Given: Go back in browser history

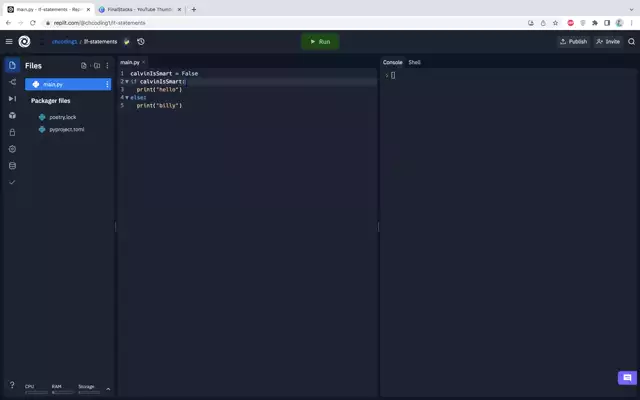Looking at the screenshot, I should 9,23.
